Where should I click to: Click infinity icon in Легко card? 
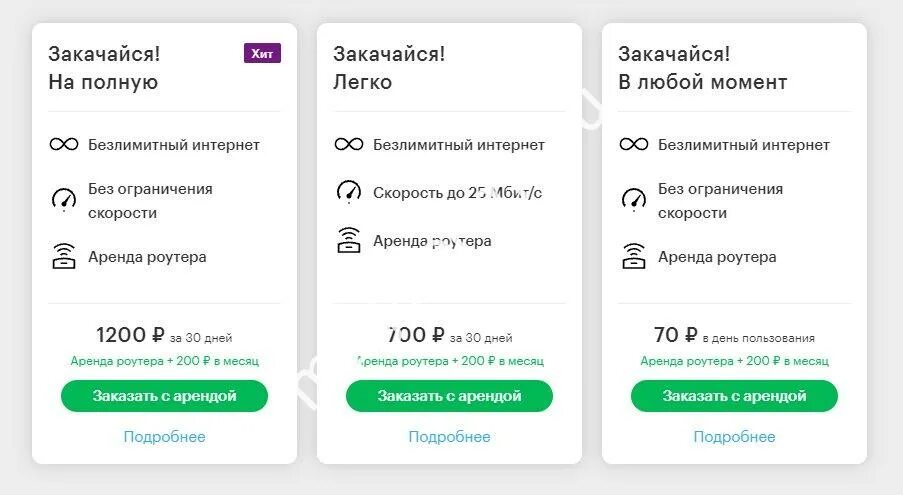[349, 145]
